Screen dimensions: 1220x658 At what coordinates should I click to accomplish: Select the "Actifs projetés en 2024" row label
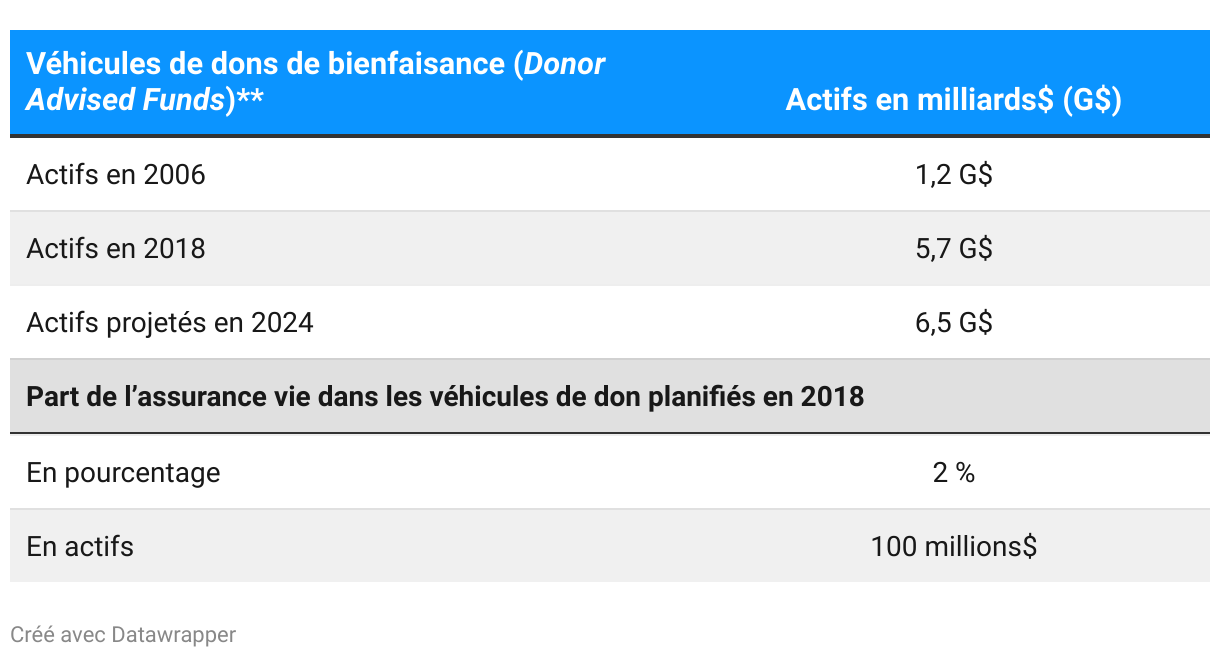(170, 323)
